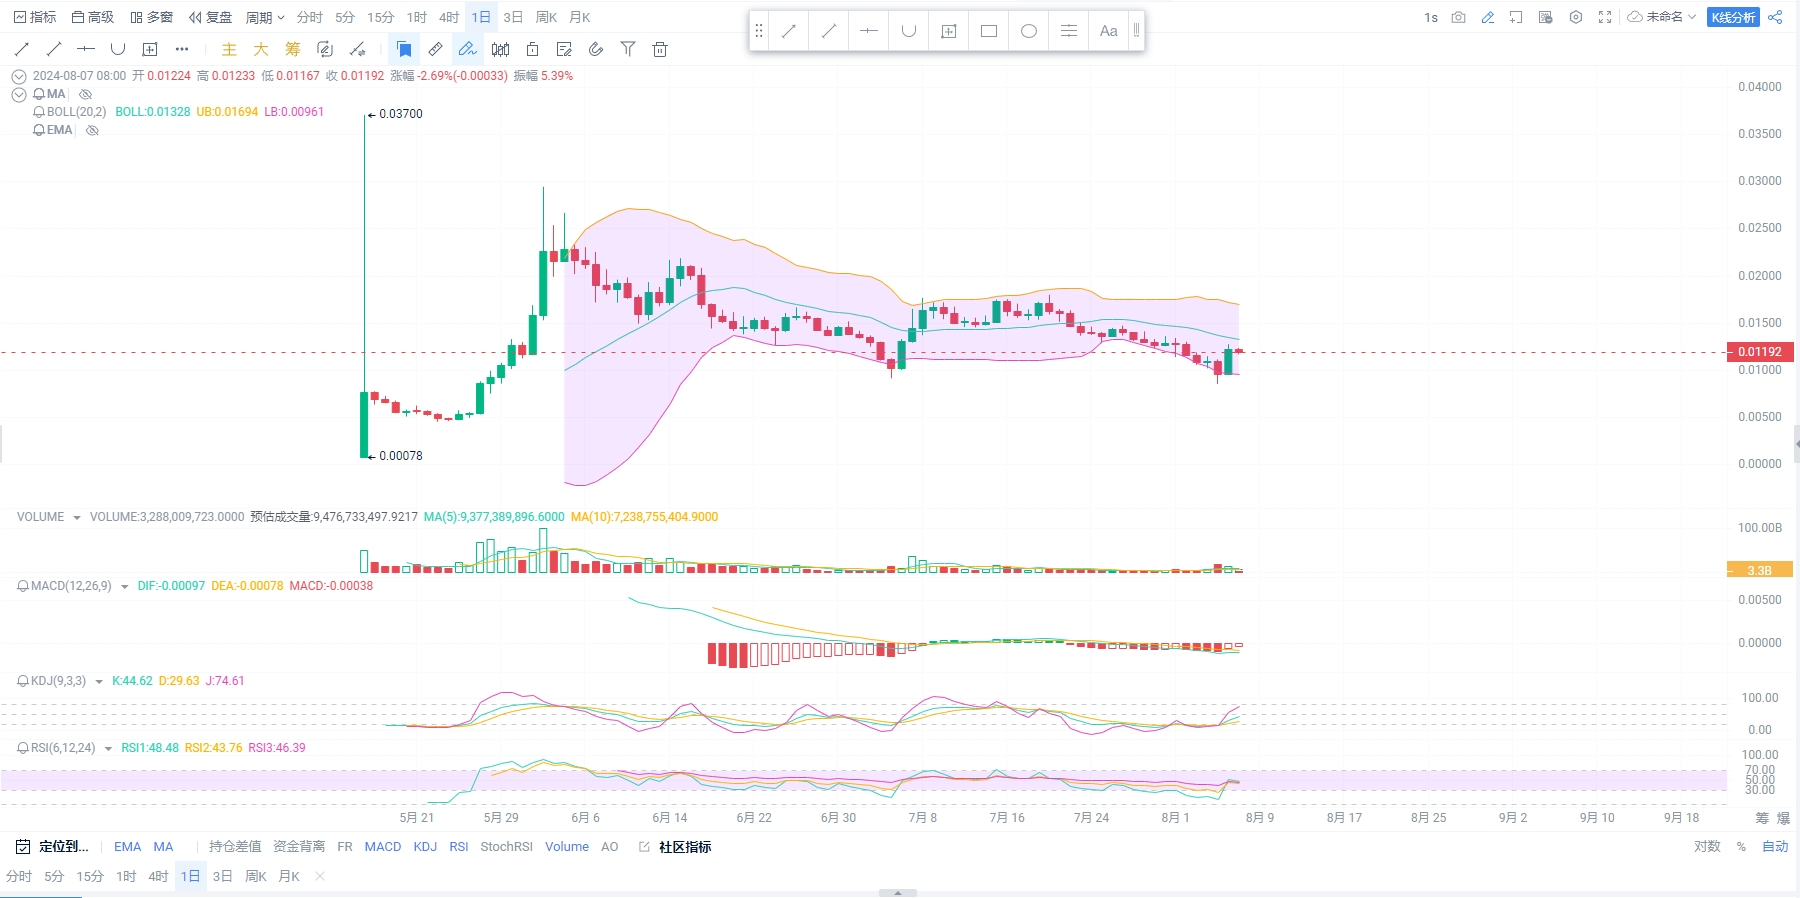Toggle the RSI indicator at the bottom bar
This screenshot has height=898, width=1800.
(459, 847)
